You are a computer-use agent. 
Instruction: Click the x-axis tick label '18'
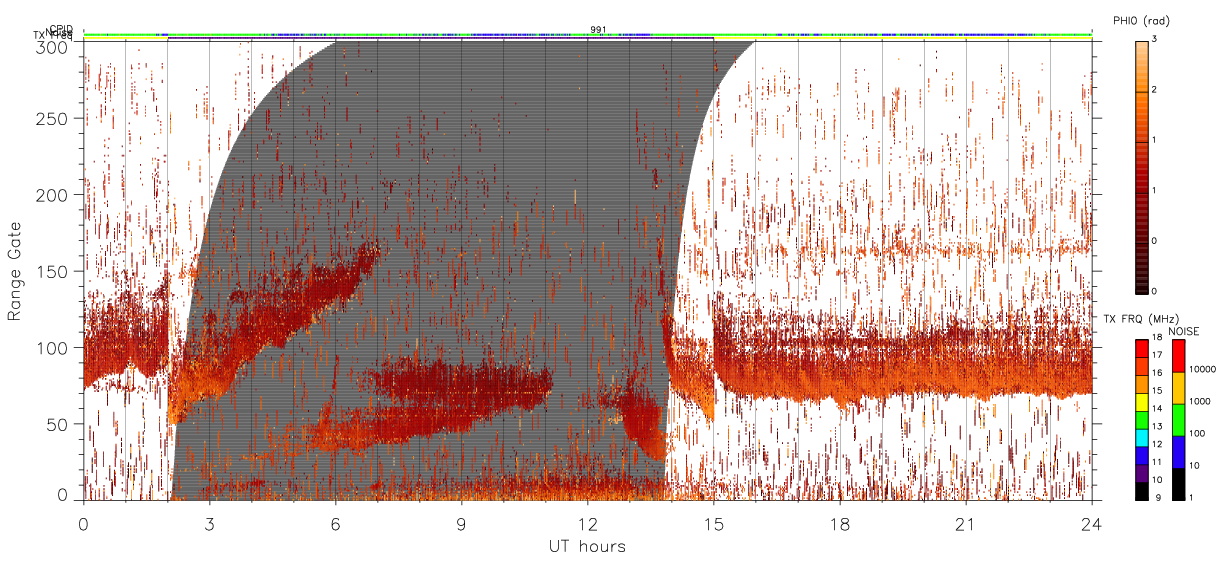(839, 523)
